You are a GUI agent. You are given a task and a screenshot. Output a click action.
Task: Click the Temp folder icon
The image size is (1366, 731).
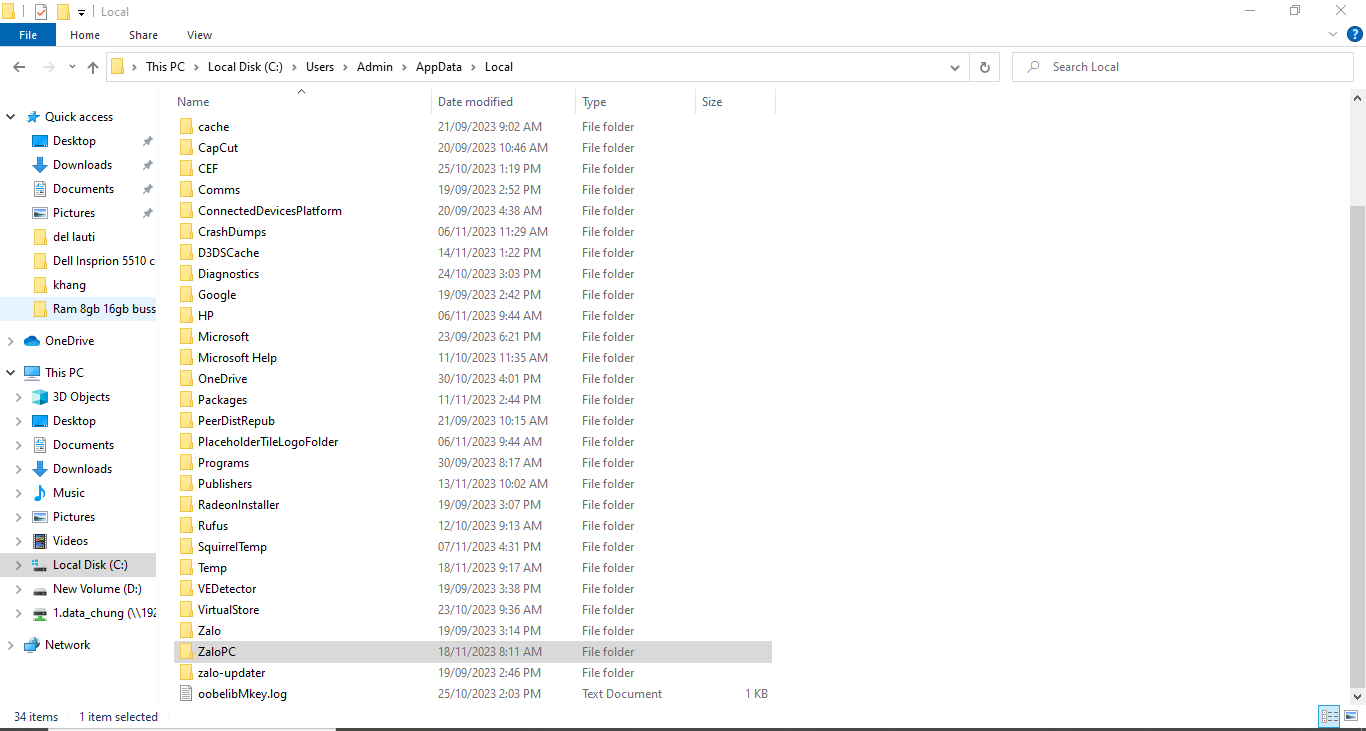(x=186, y=568)
